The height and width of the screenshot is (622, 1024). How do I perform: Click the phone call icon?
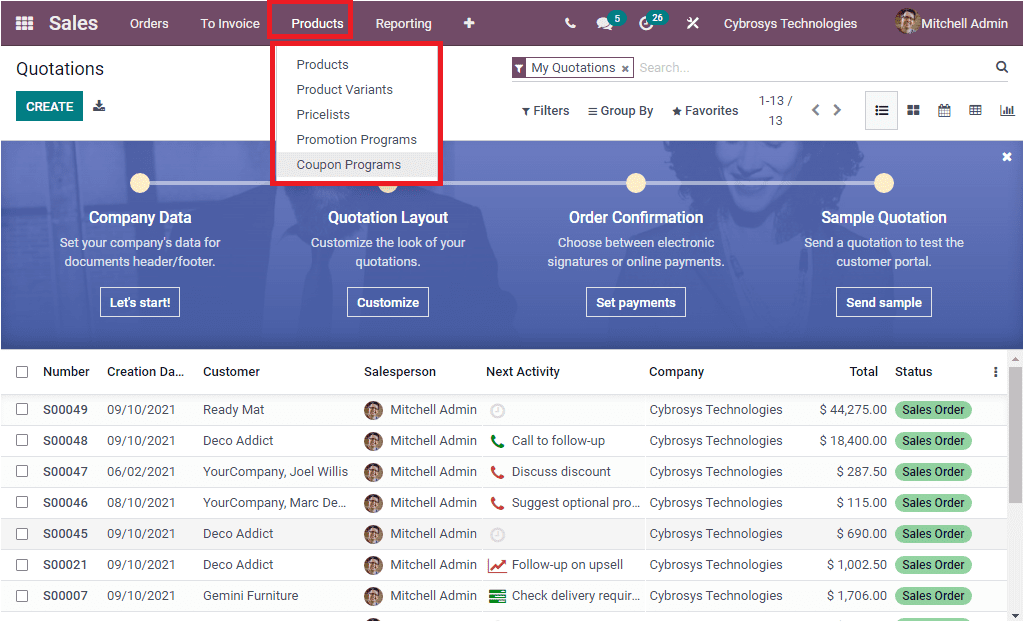coord(569,23)
